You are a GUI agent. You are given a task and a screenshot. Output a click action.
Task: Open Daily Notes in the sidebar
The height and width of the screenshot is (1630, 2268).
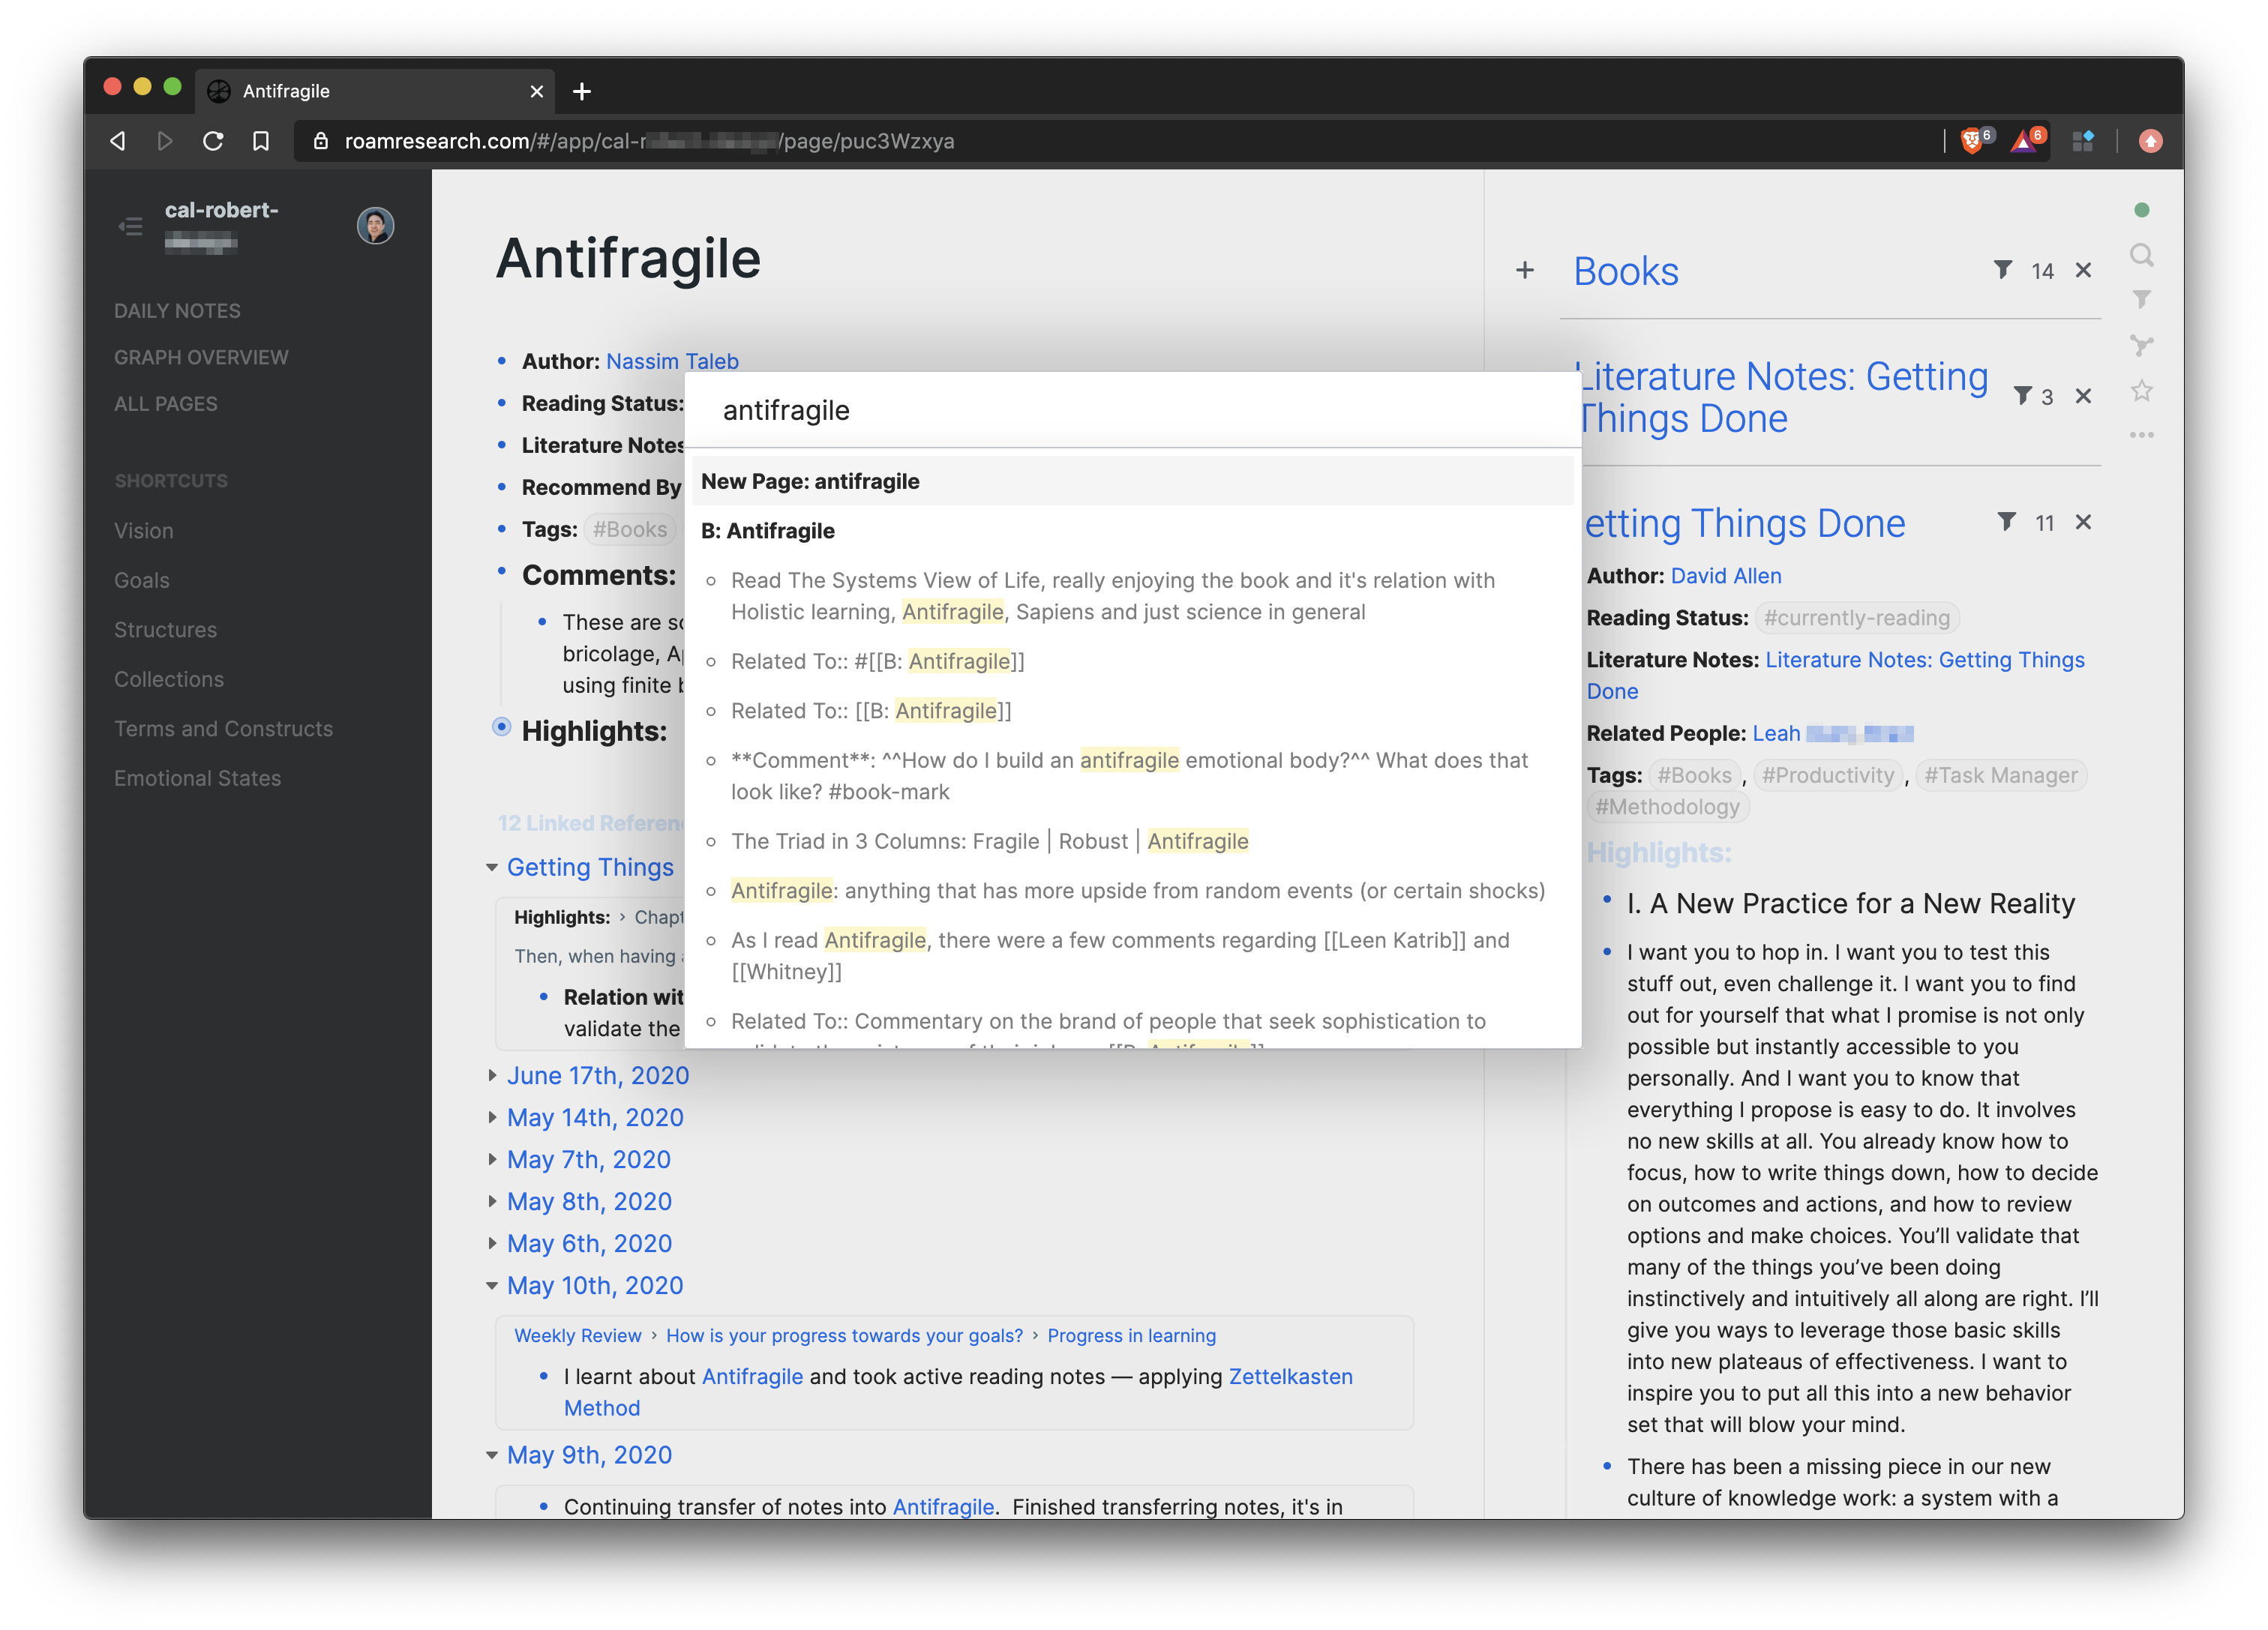(177, 311)
